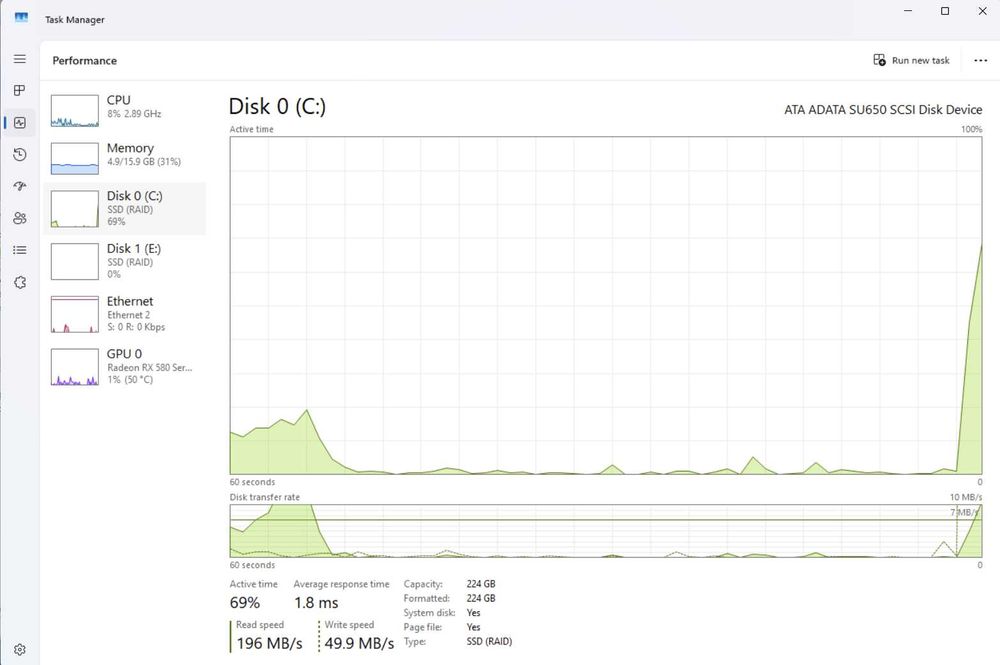Select Disk 0 (C:) entry
This screenshot has width=1000, height=665.
click(x=124, y=208)
